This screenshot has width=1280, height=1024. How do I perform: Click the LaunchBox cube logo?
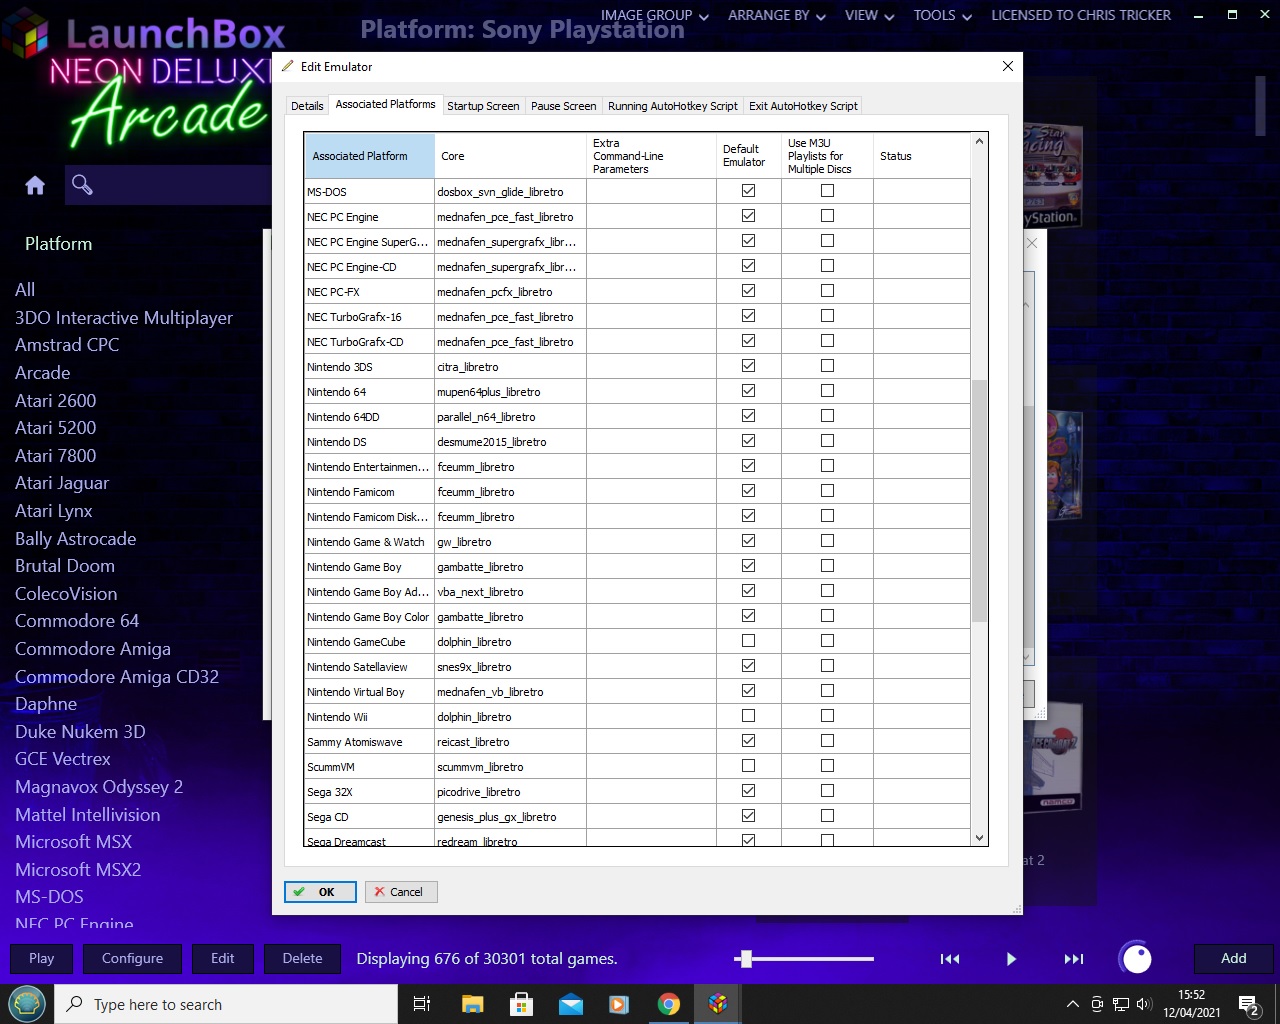(25, 35)
